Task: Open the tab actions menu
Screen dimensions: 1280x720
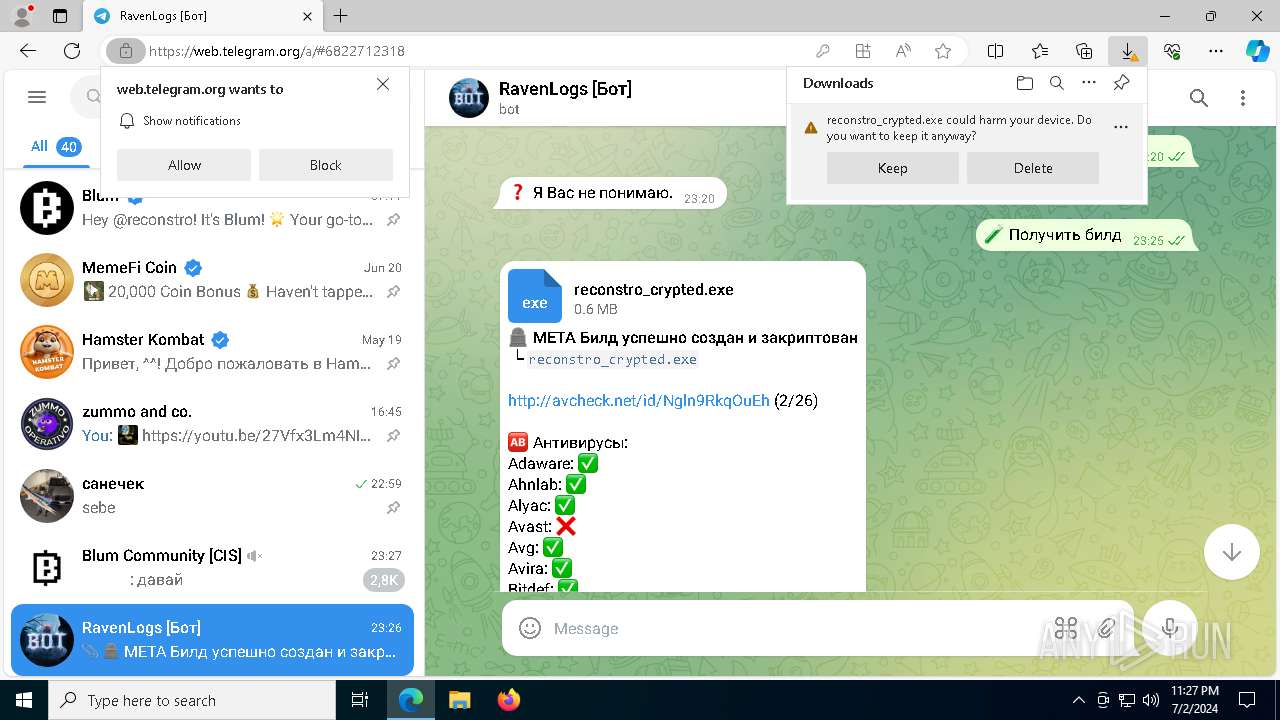Action: [60, 16]
